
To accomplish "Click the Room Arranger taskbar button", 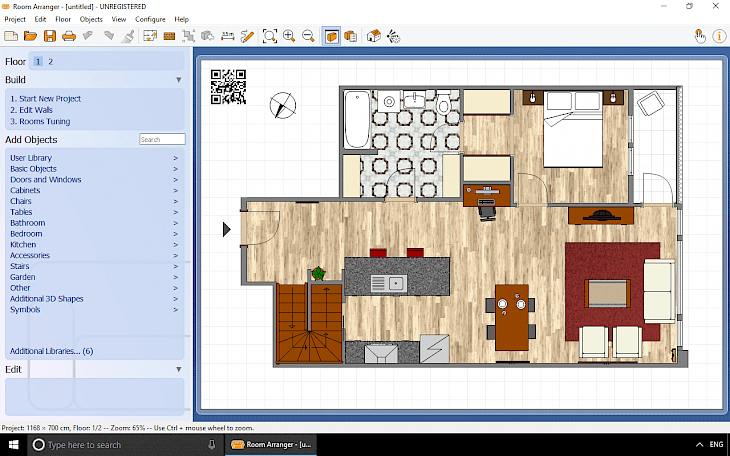I will click(x=271, y=445).
